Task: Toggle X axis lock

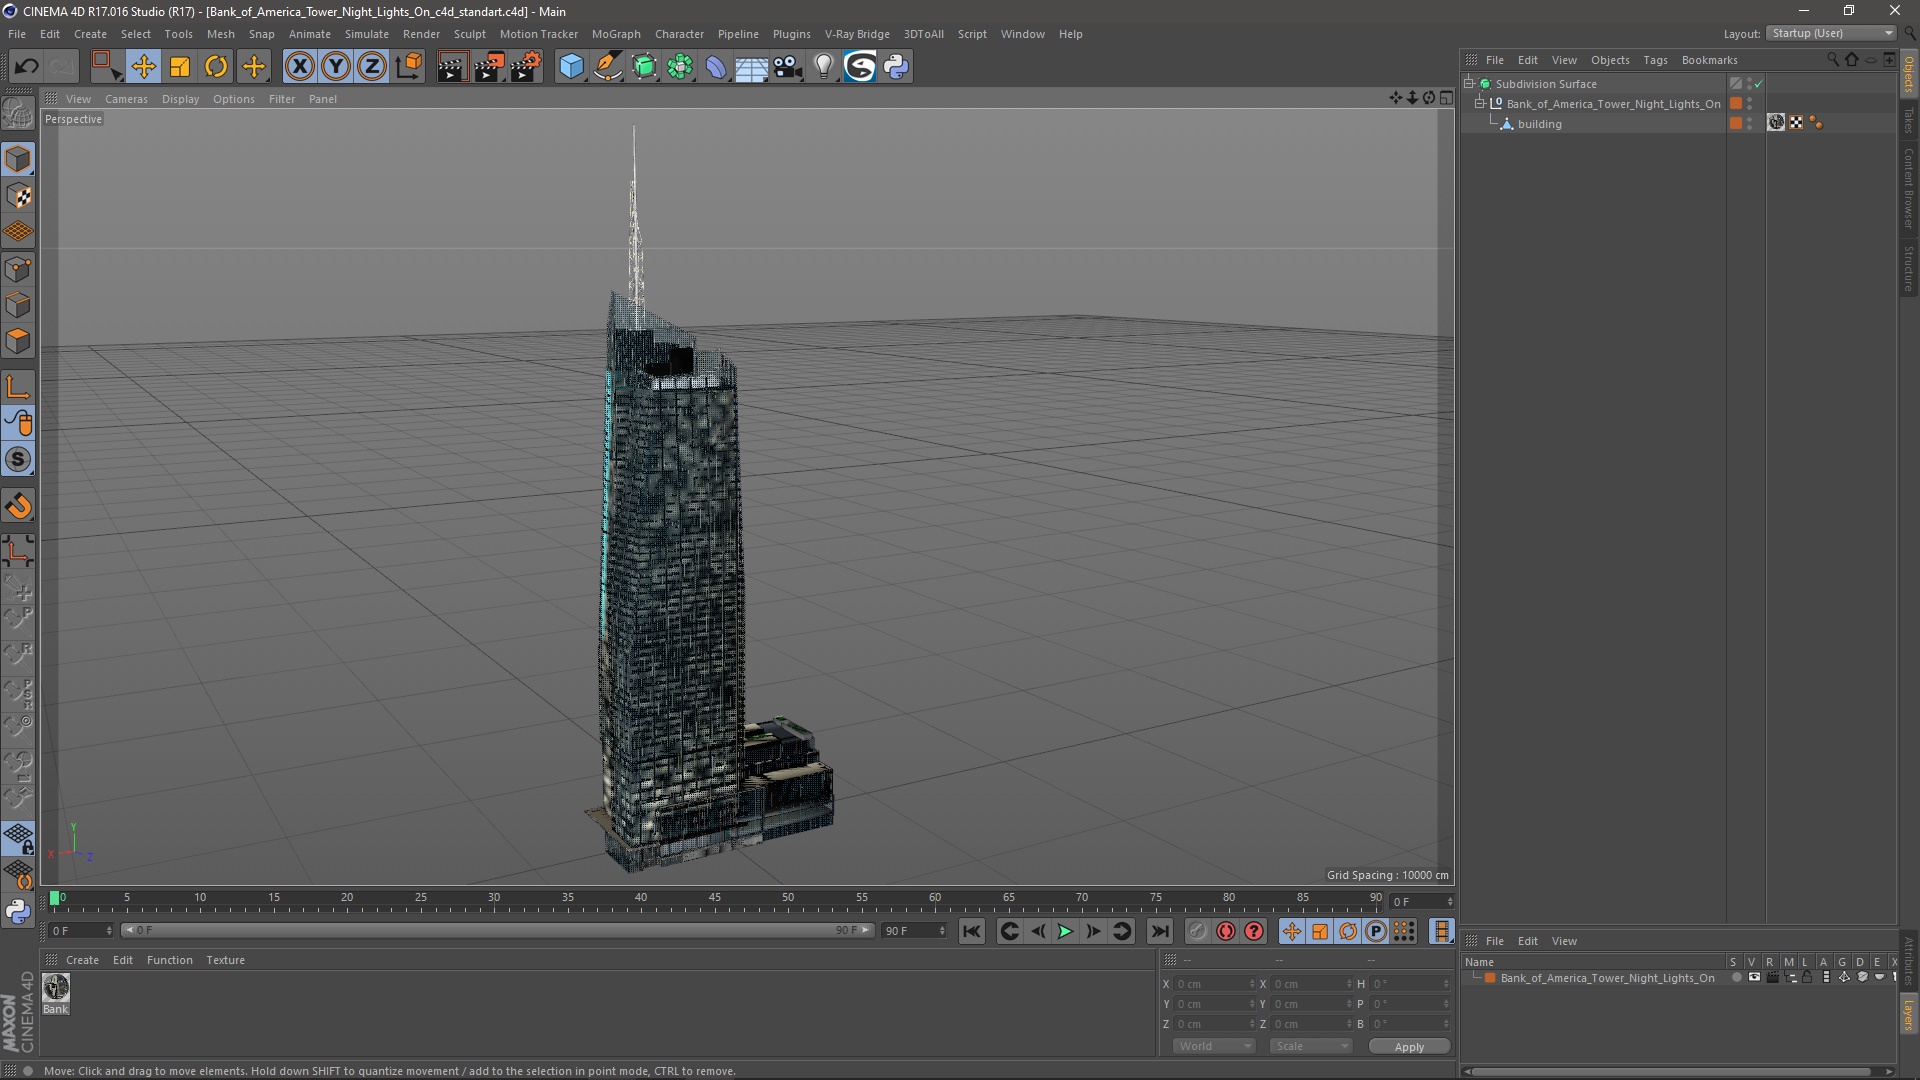Action: 299,67
